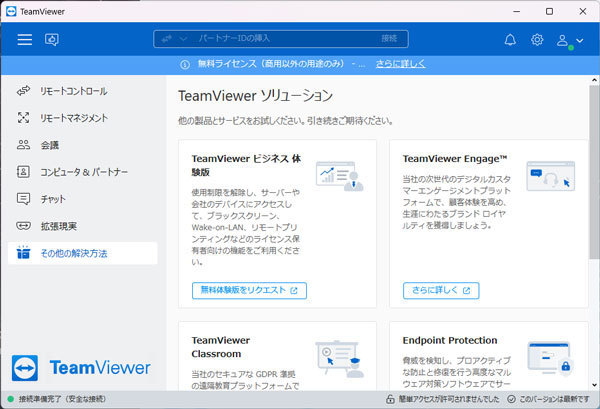
Task: Click the chat bubble icon
Action: (x=23, y=199)
